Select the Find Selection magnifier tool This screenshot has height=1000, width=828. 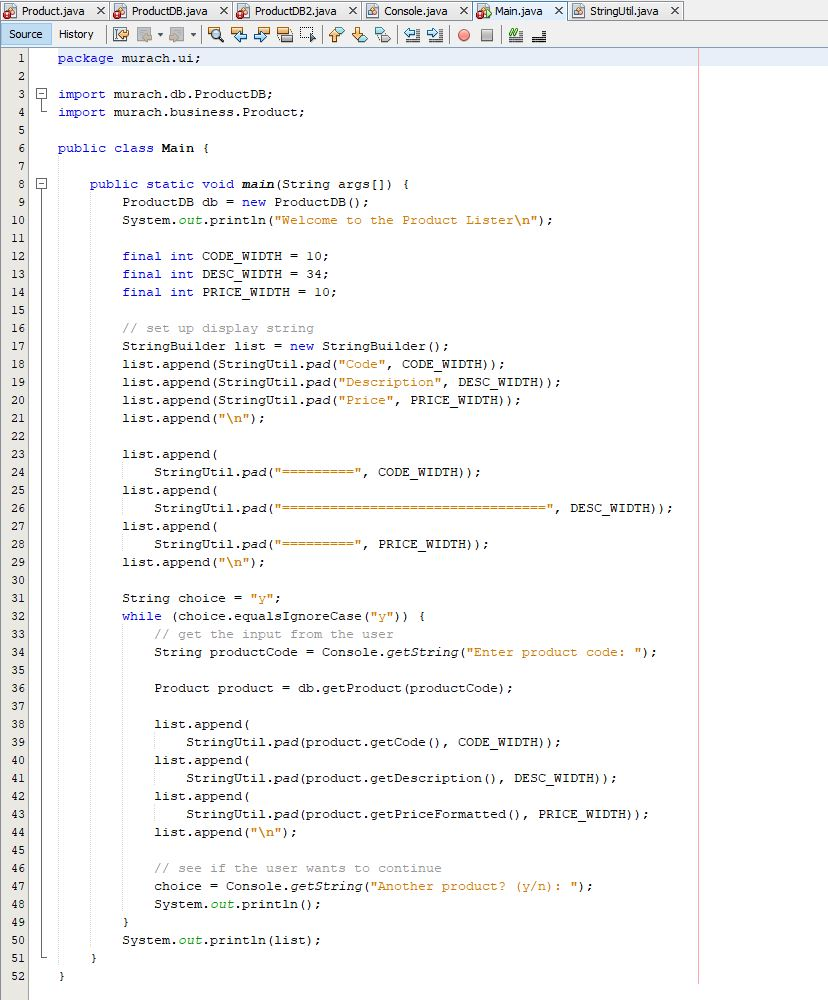coord(214,34)
